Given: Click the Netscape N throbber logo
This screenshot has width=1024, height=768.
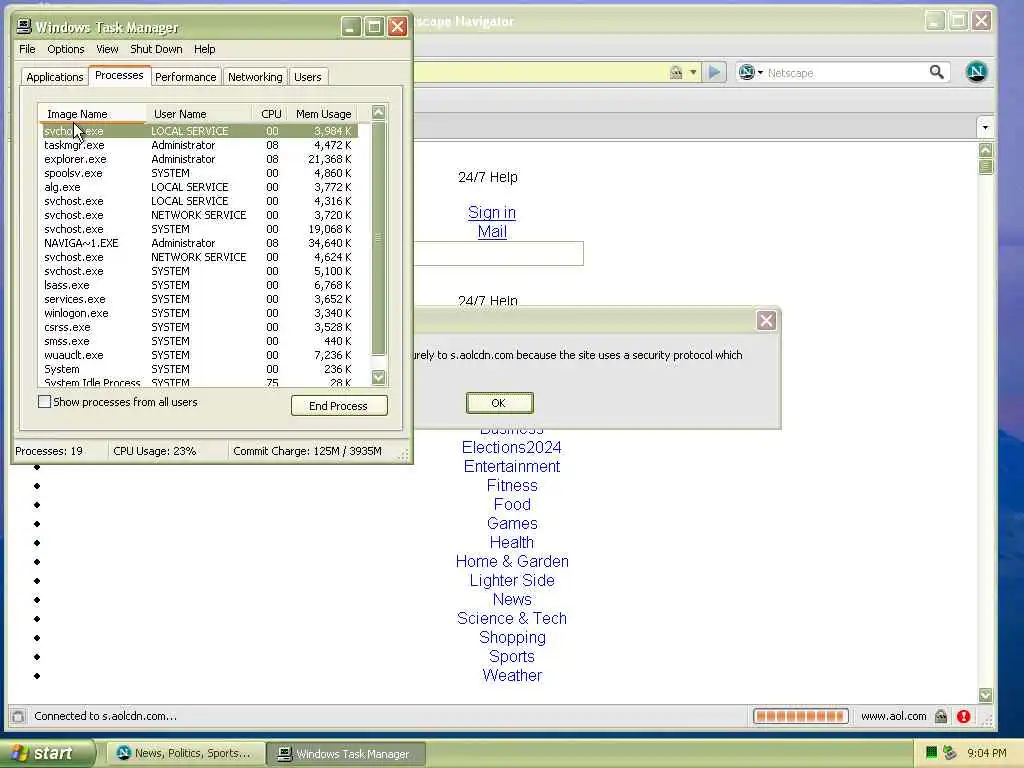Looking at the screenshot, I should pyautogui.click(x=976, y=72).
